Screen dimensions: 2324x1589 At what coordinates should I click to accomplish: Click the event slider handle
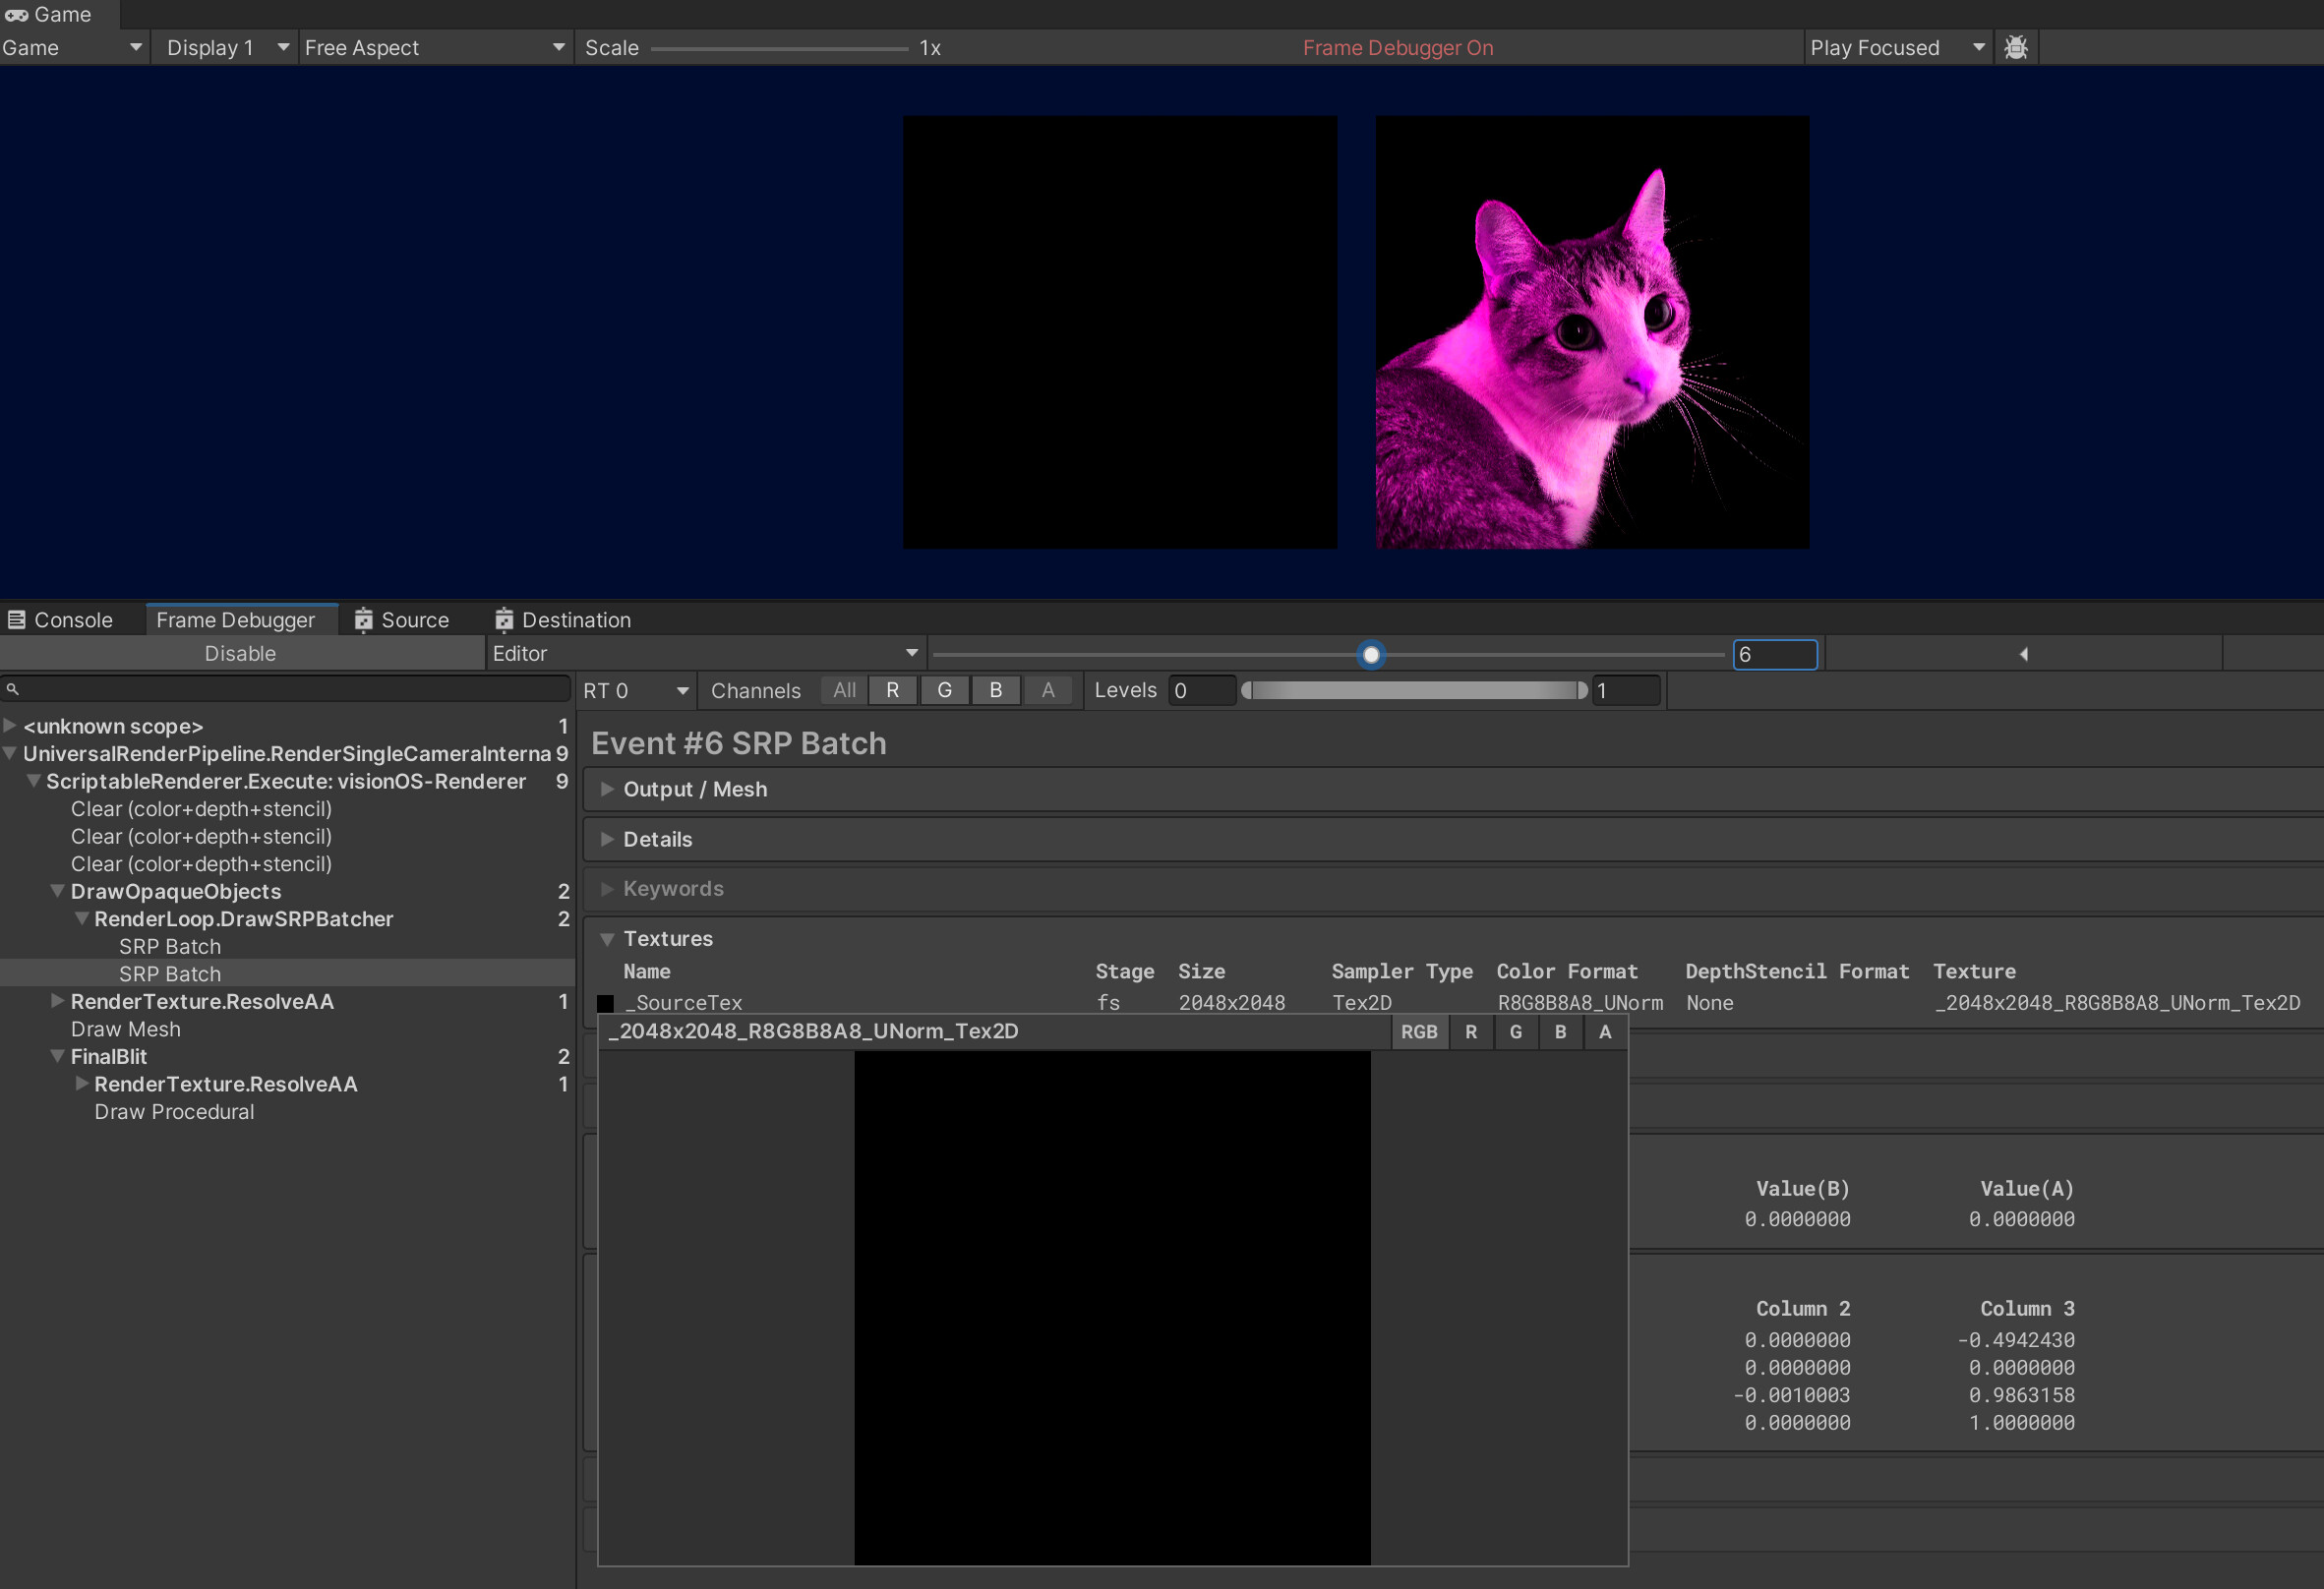(1371, 655)
